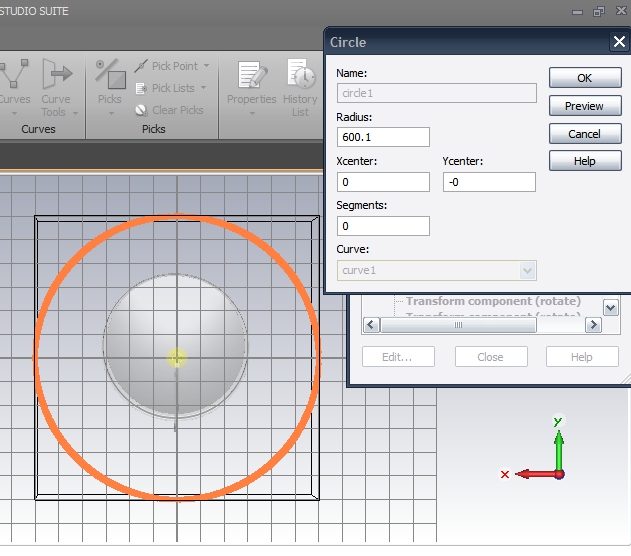Select Transform component (rotate) history entry
The image size is (631, 556).
click(x=487, y=301)
